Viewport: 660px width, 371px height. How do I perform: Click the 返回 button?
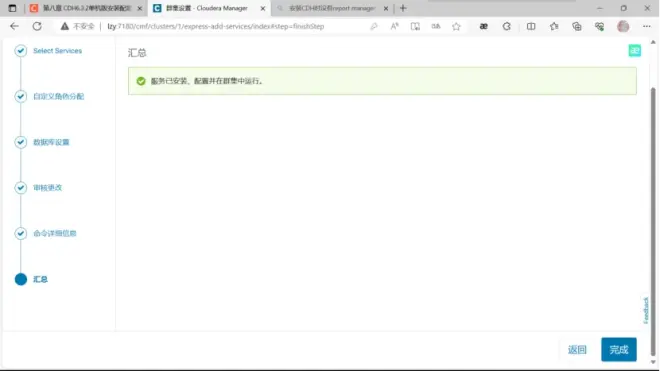(577, 350)
